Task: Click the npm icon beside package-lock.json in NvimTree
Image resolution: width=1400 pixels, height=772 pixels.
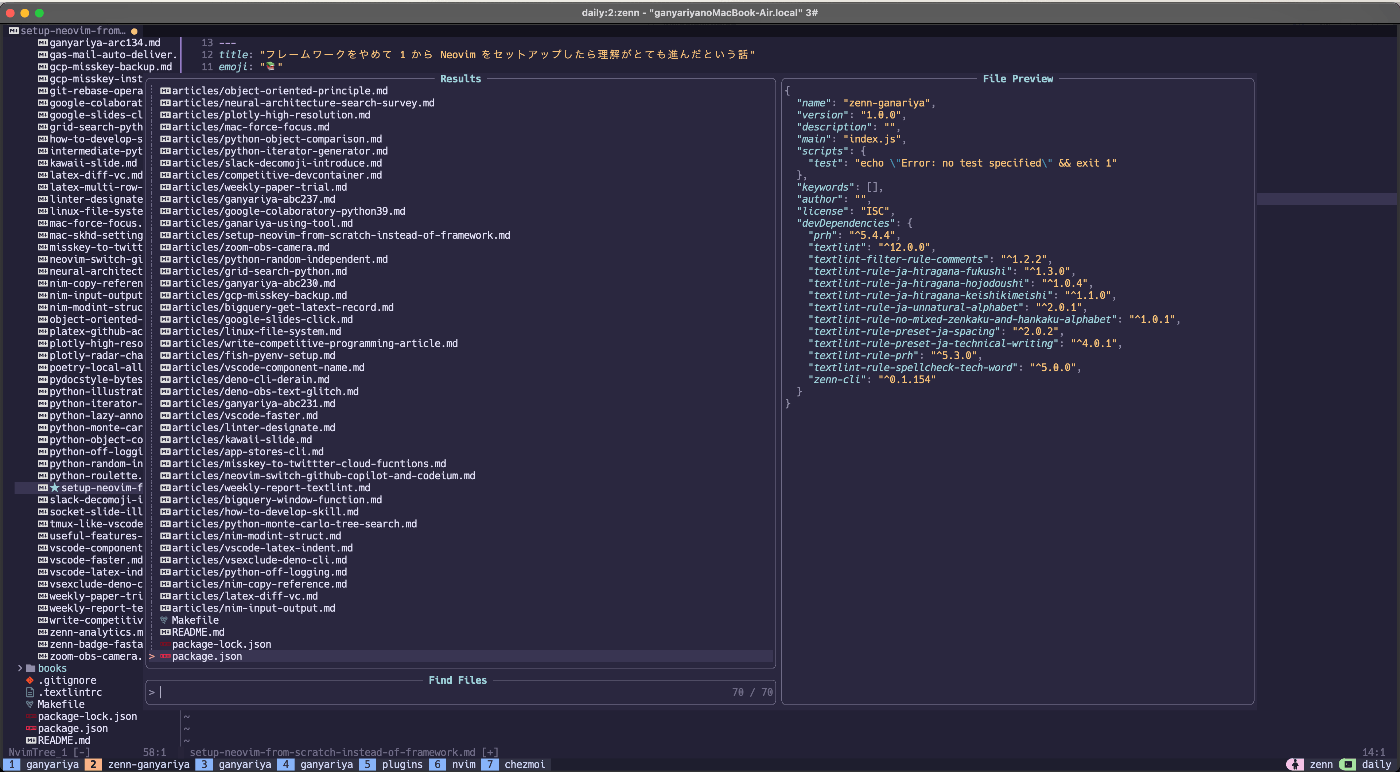Action: click(x=31, y=716)
